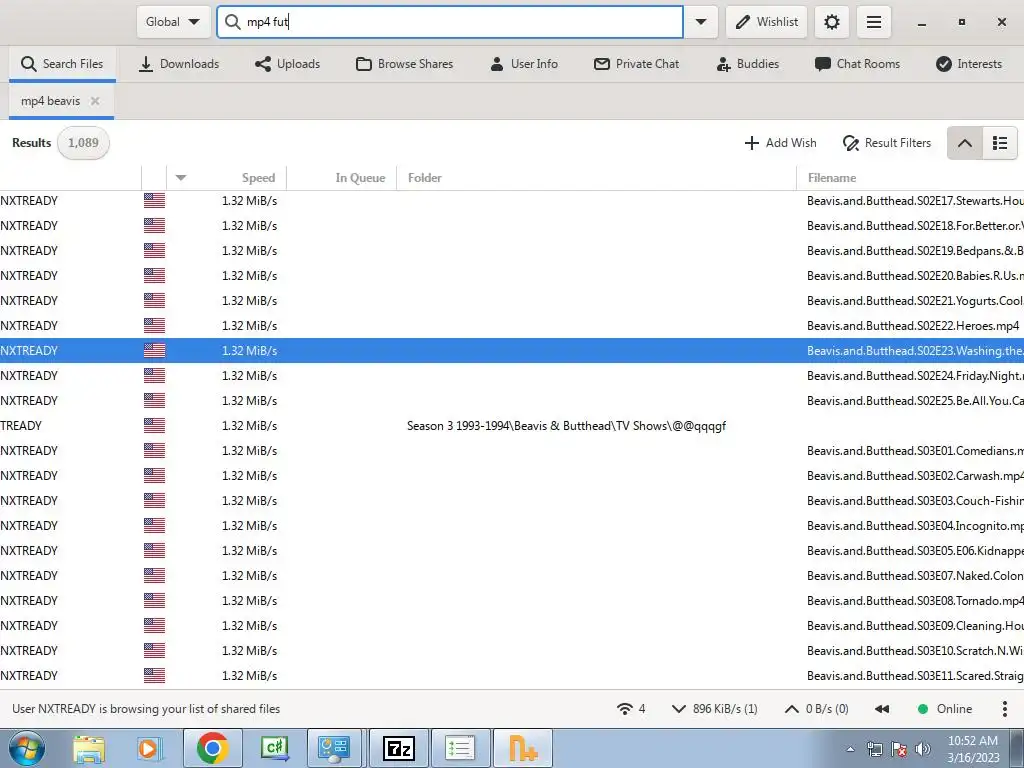Open 7-Zip from the taskbar
This screenshot has height=768, width=1024.
[x=398, y=748]
